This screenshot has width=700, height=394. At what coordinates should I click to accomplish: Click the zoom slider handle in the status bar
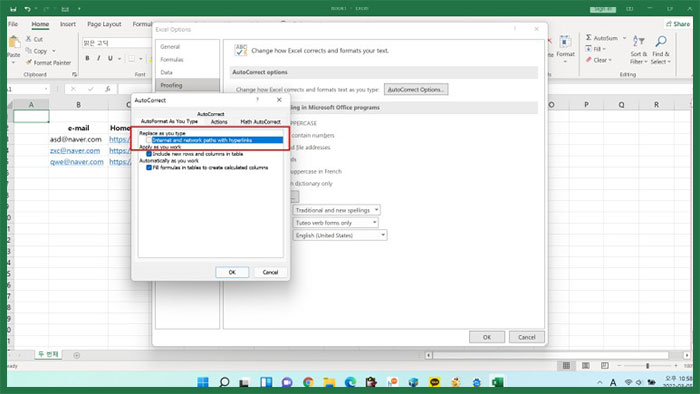(647, 365)
